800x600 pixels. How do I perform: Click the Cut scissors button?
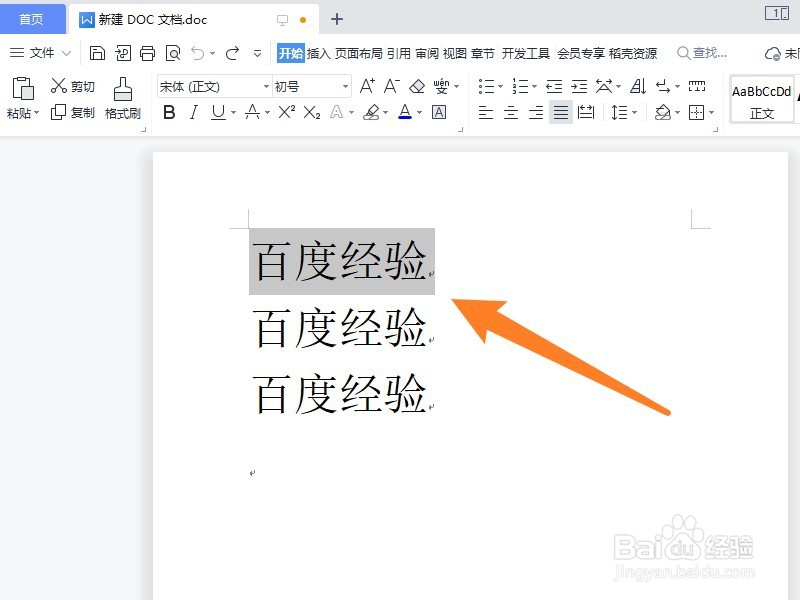[72, 86]
